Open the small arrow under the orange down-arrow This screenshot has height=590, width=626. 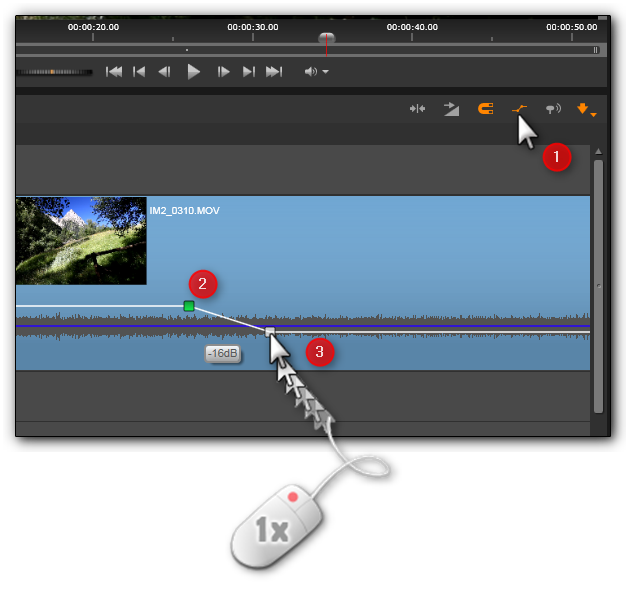click(x=593, y=115)
